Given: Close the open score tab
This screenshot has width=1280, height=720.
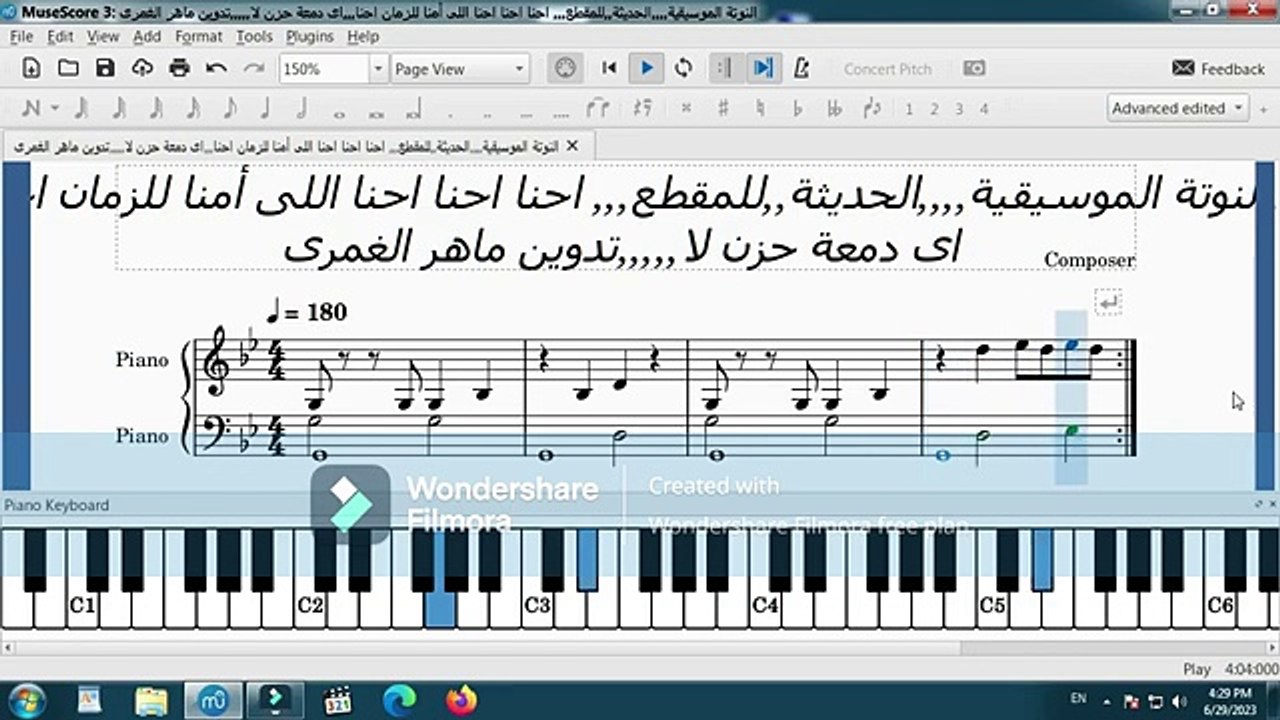Looking at the screenshot, I should pos(572,146).
